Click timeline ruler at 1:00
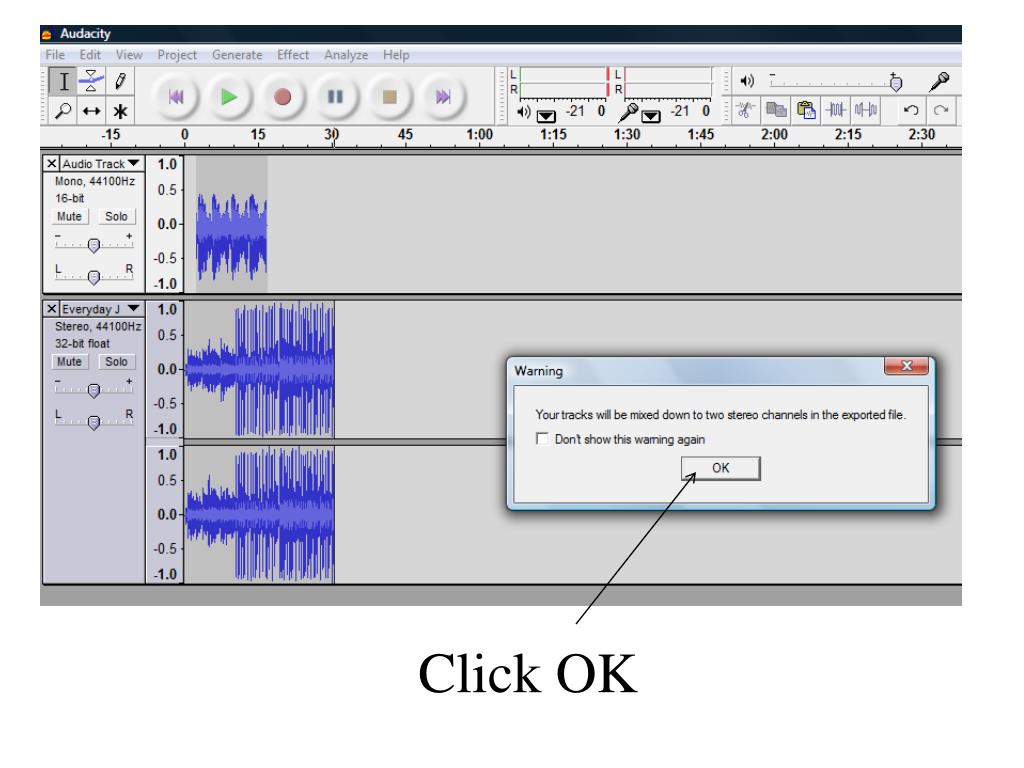This screenshot has height=768, width=1024. point(479,136)
